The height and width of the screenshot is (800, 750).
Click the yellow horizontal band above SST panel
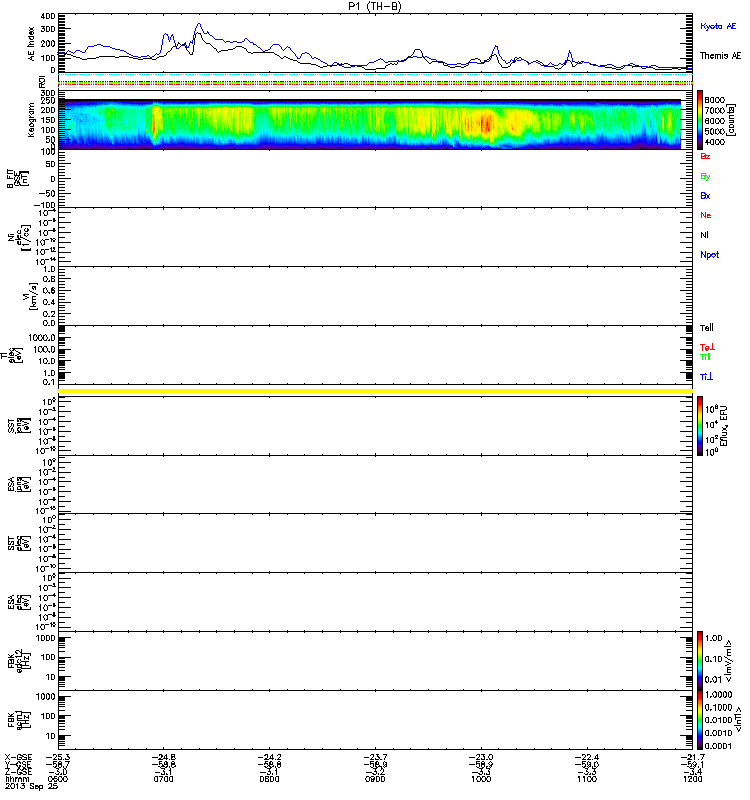[375, 390]
